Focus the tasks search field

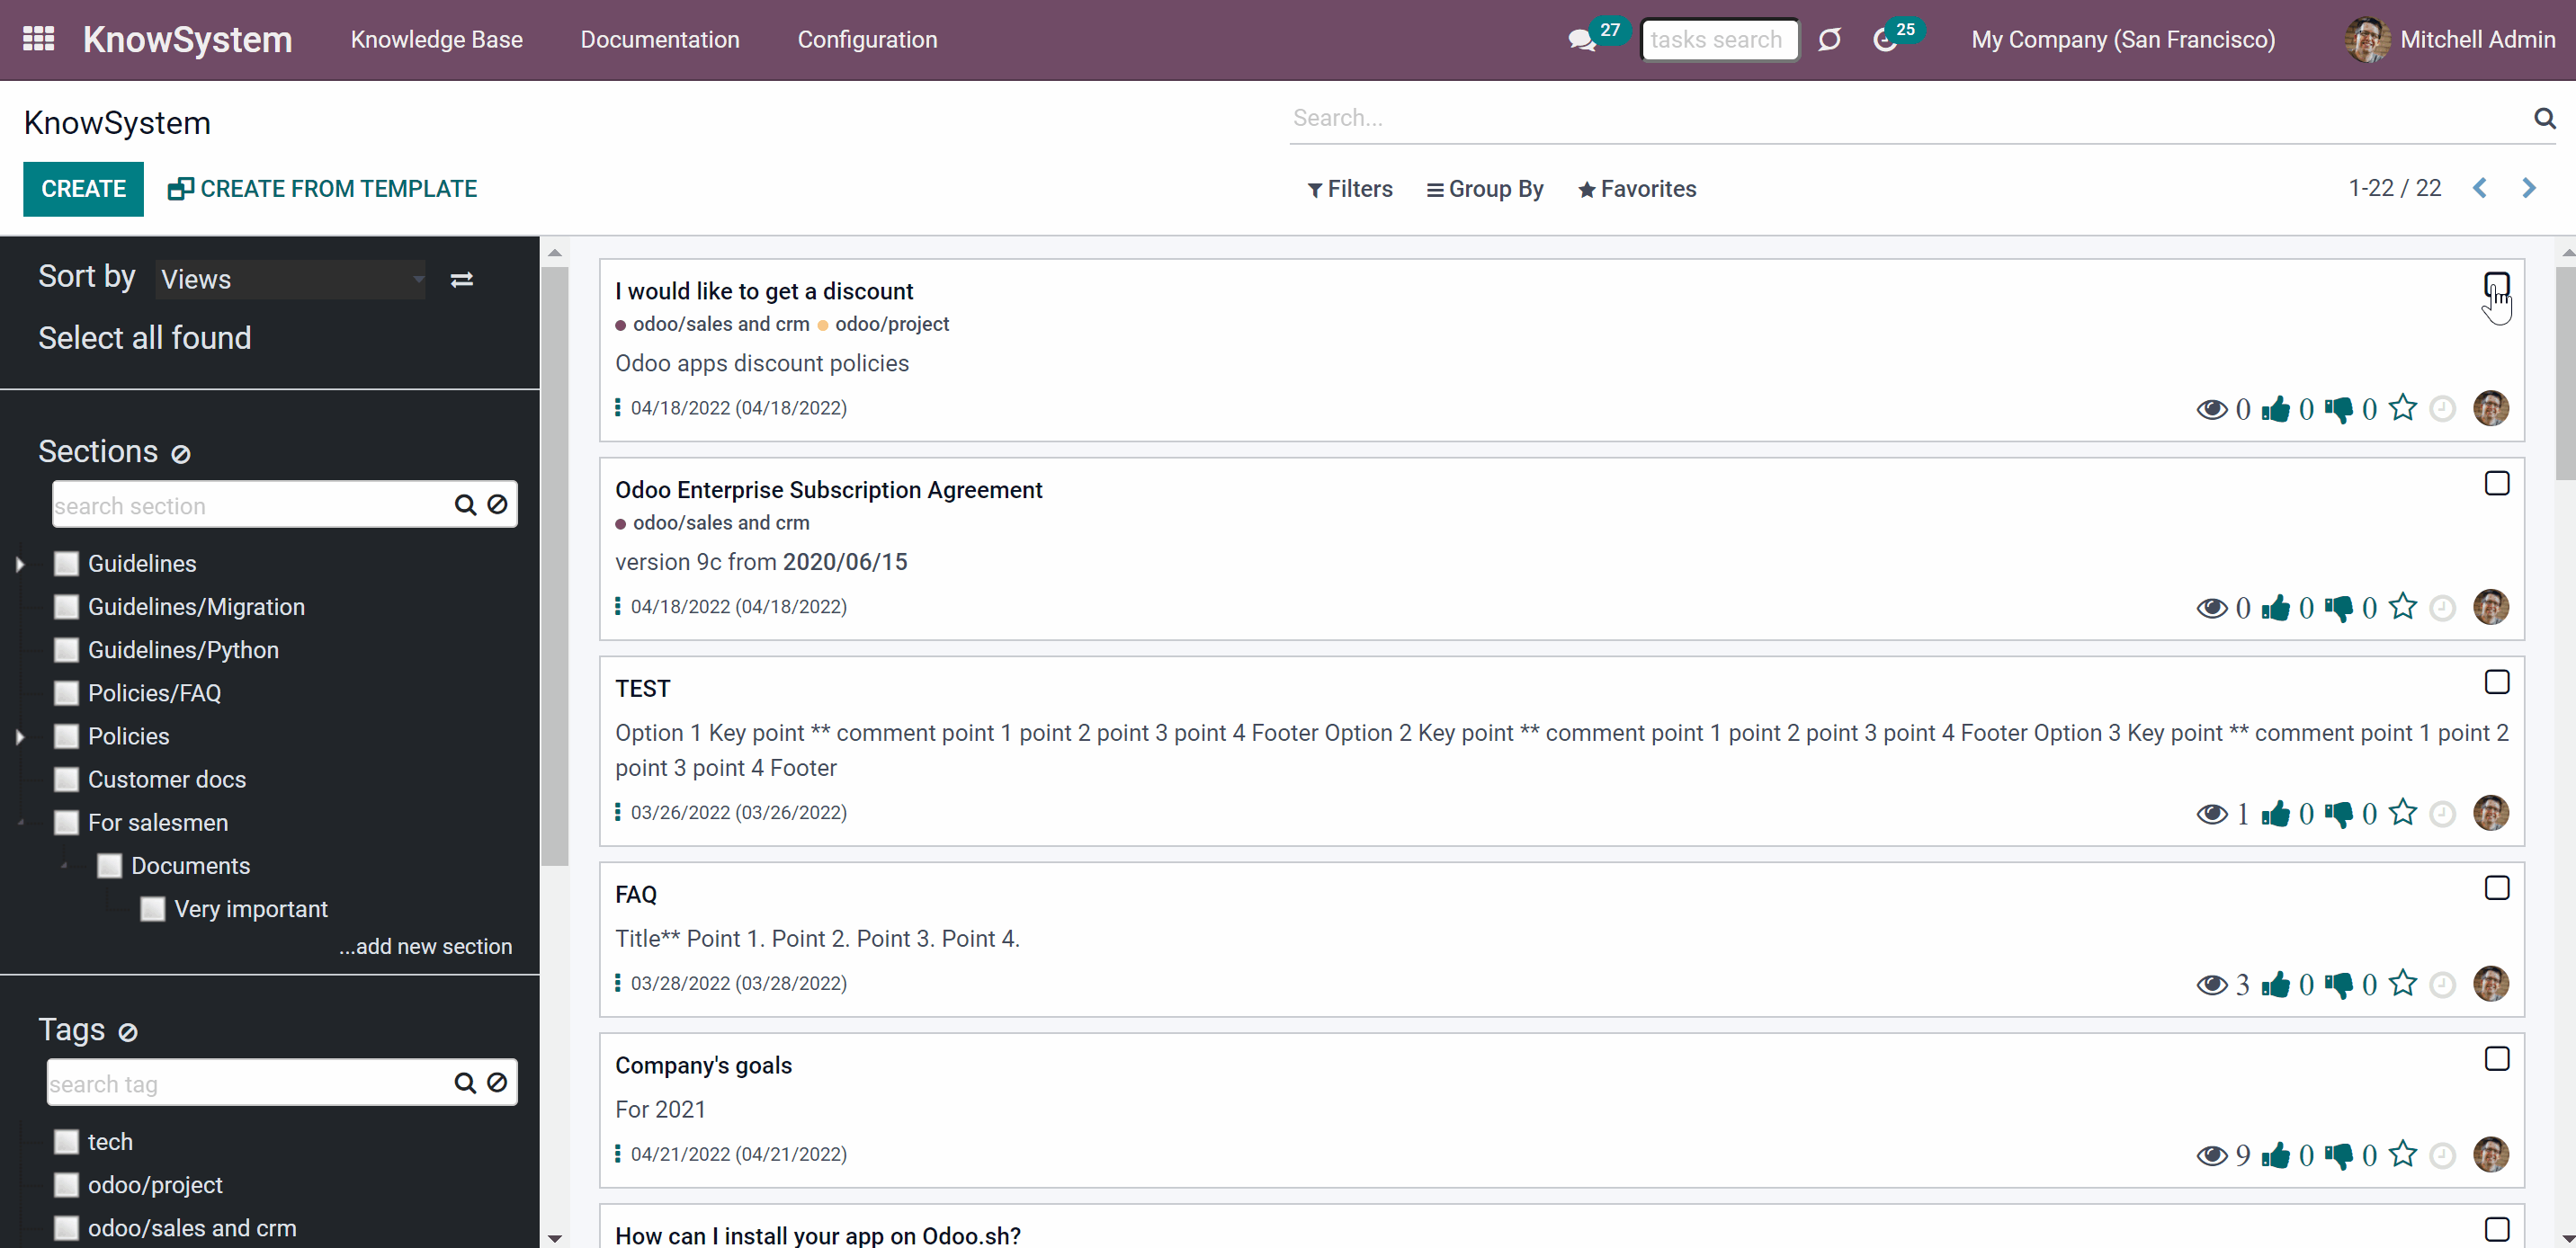click(1720, 40)
